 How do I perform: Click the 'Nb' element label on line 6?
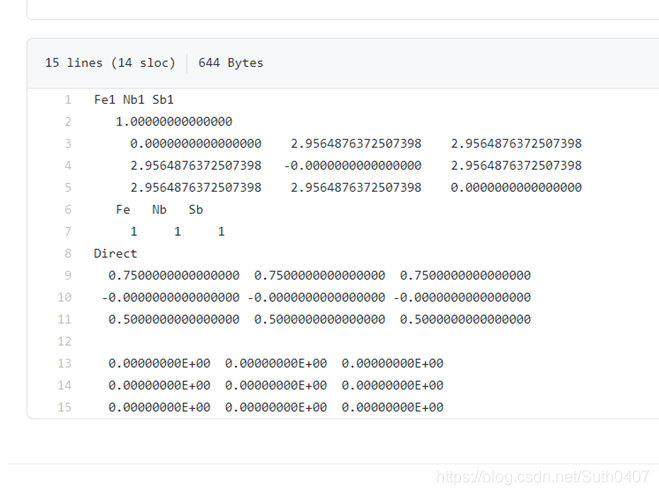click(x=159, y=210)
